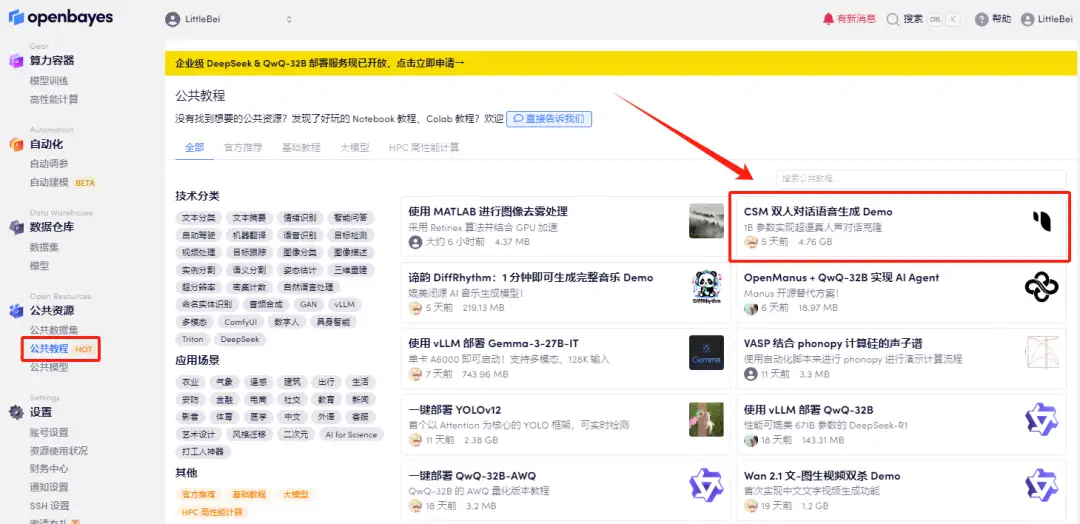
Task: Click the VASP phonopy tutorial thumbnail
Action: click(1041, 353)
